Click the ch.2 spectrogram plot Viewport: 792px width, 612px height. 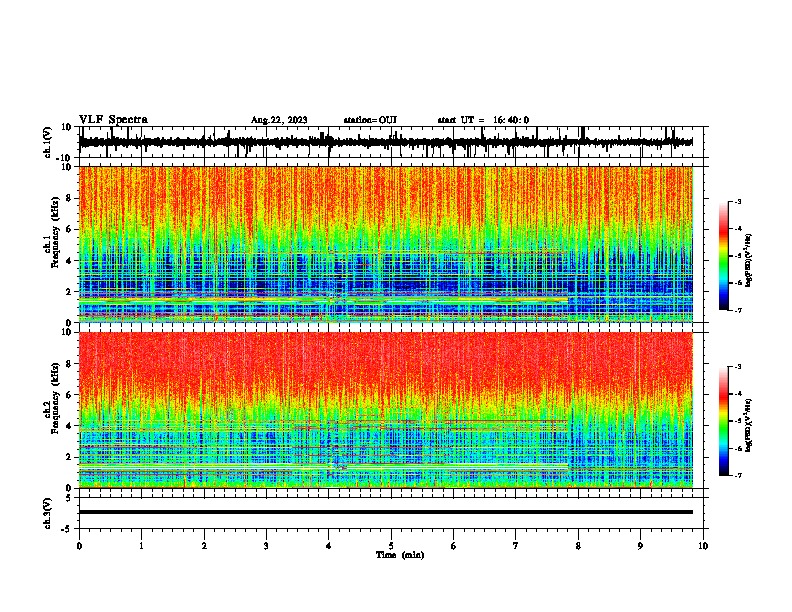[386, 410]
